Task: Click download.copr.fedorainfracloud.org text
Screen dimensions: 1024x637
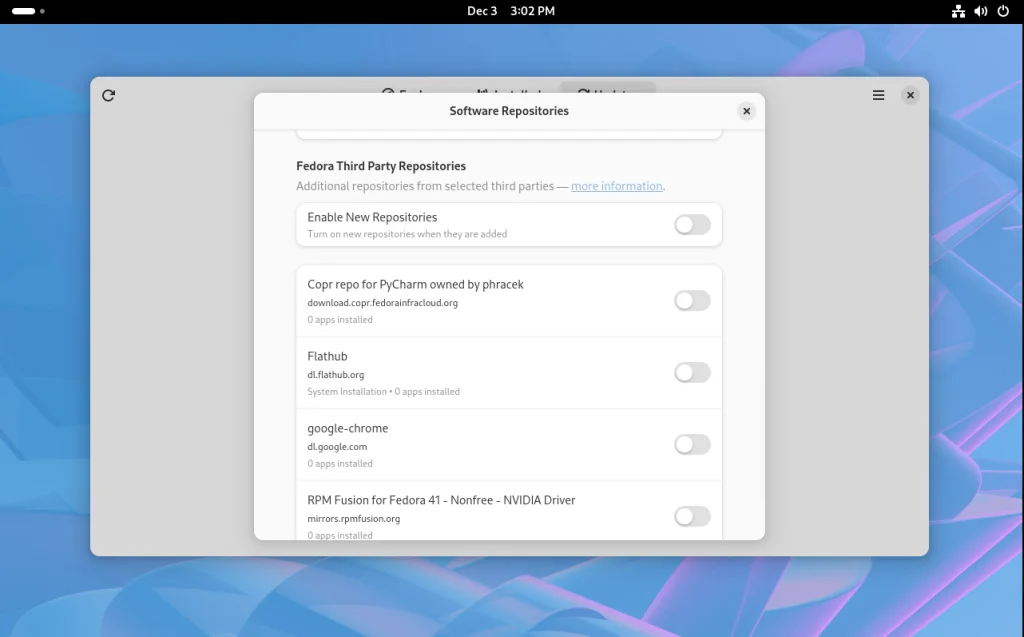Action: [x=382, y=303]
